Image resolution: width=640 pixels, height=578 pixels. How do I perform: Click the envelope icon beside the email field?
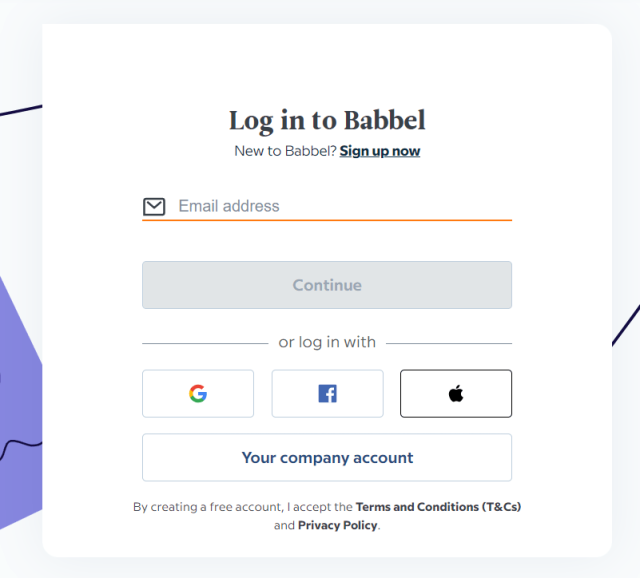click(x=154, y=207)
